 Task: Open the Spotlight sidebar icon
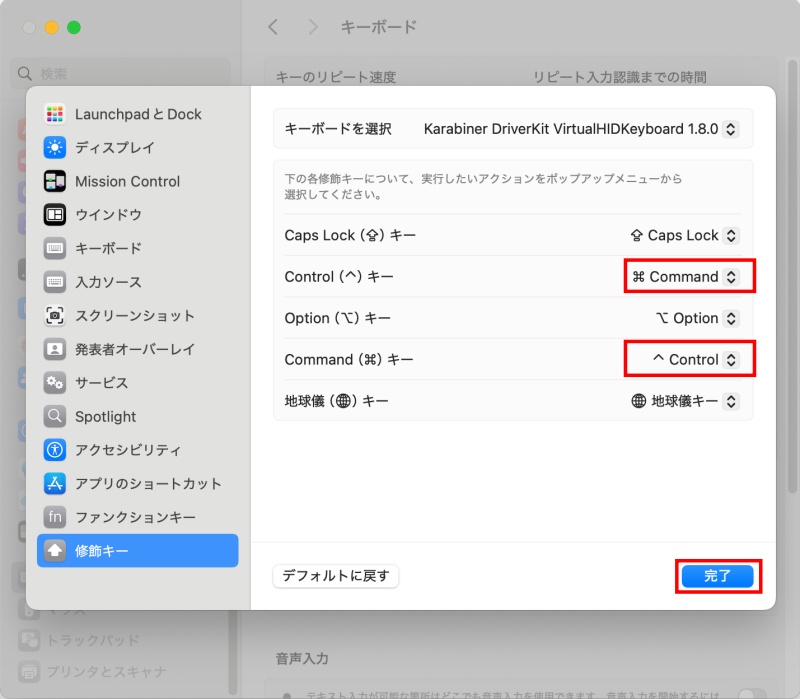pos(55,416)
